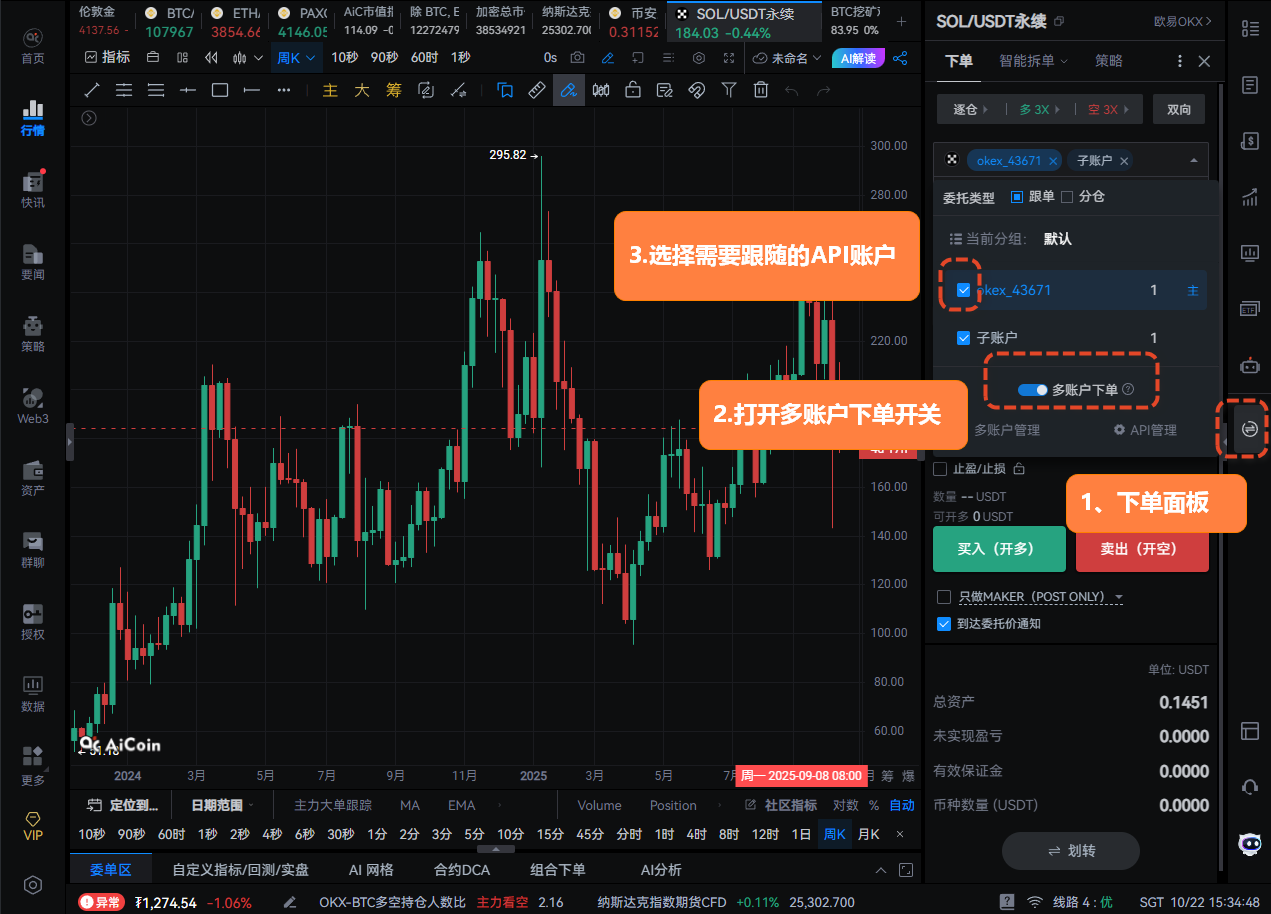Image resolution: width=1271 pixels, height=914 pixels.
Task: Click the headset support icon on right rail
Action: pos(1249,787)
